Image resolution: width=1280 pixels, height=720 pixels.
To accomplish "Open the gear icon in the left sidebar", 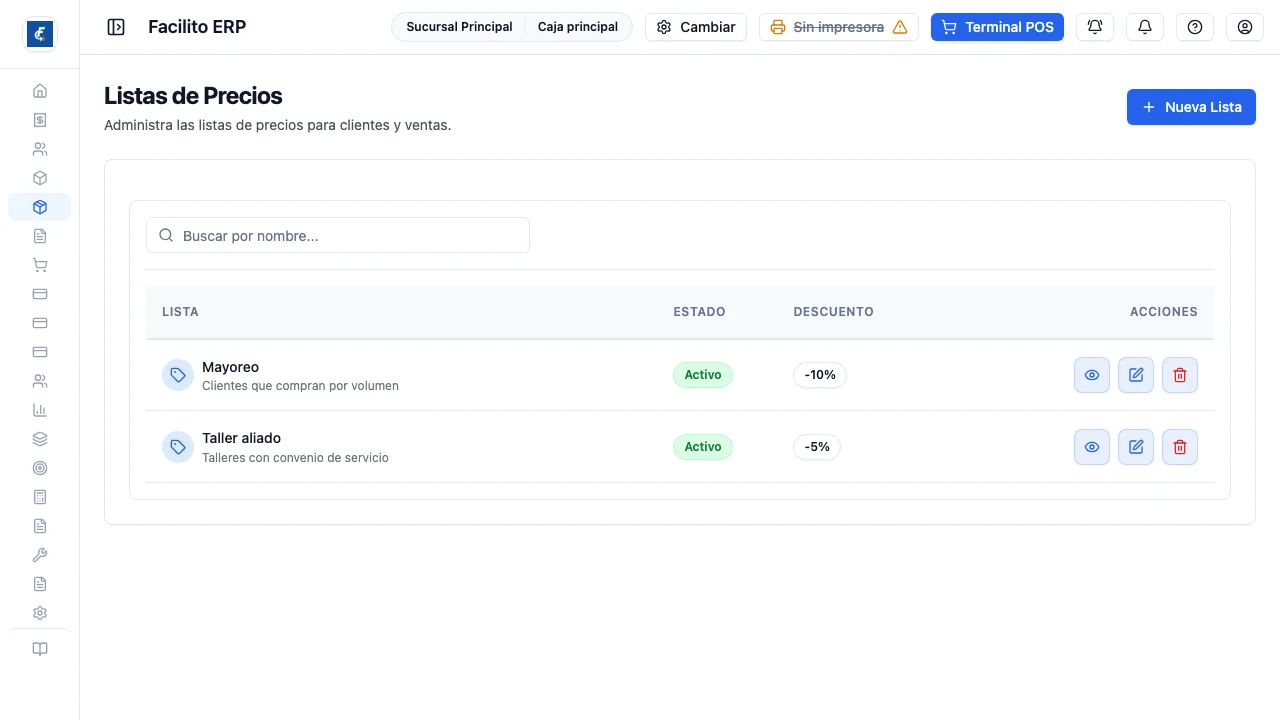I will pos(40,613).
